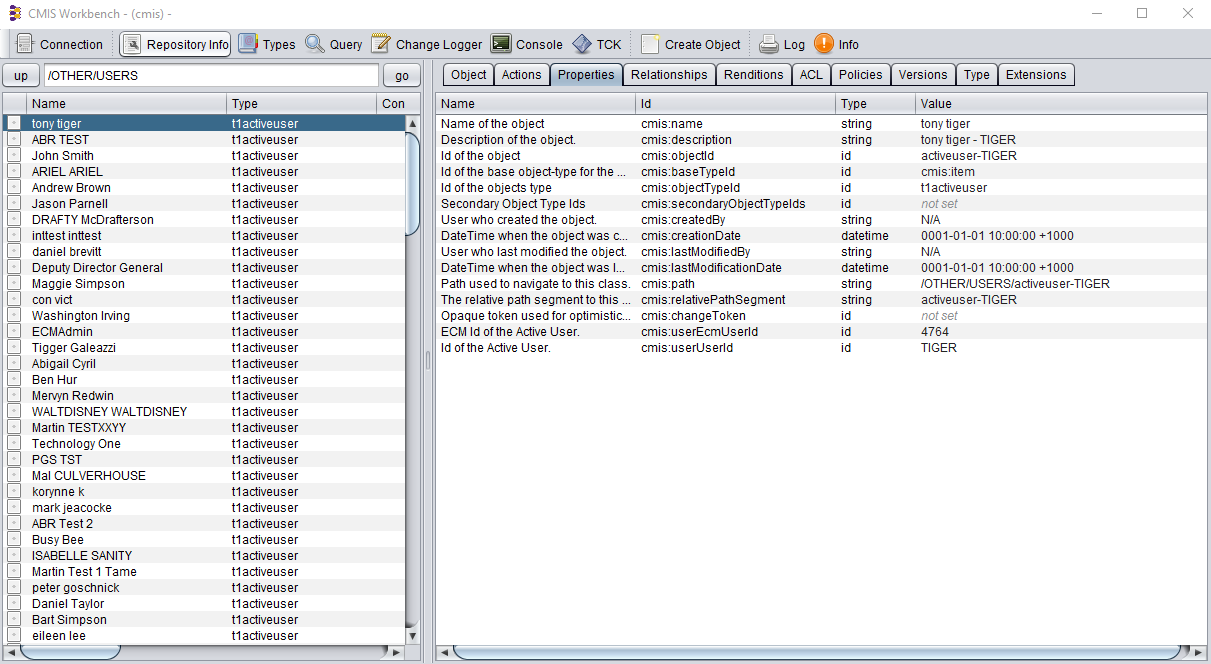Open the Extensions tab
The height and width of the screenshot is (664, 1211).
pyautogui.click(x=1036, y=75)
